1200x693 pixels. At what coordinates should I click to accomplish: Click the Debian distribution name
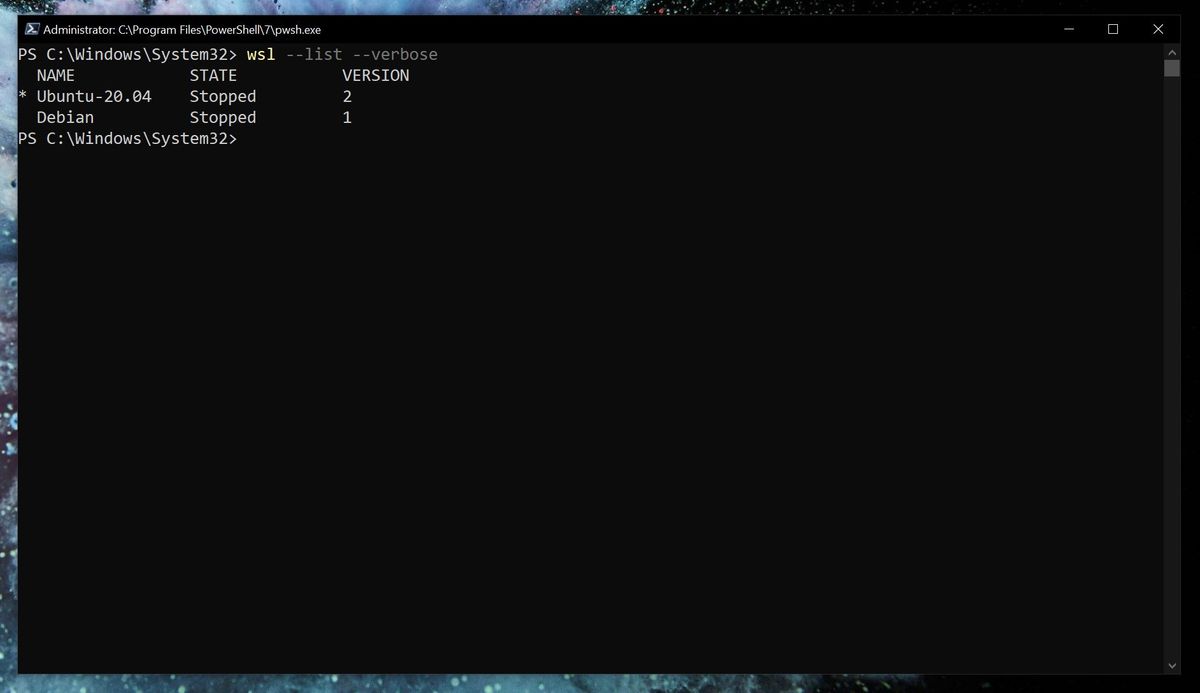[65, 117]
